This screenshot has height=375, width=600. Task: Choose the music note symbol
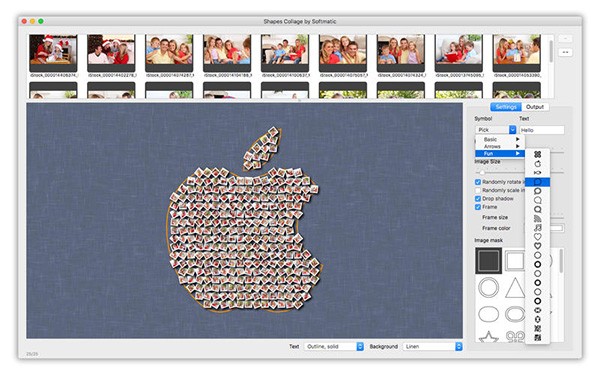pyautogui.click(x=538, y=228)
